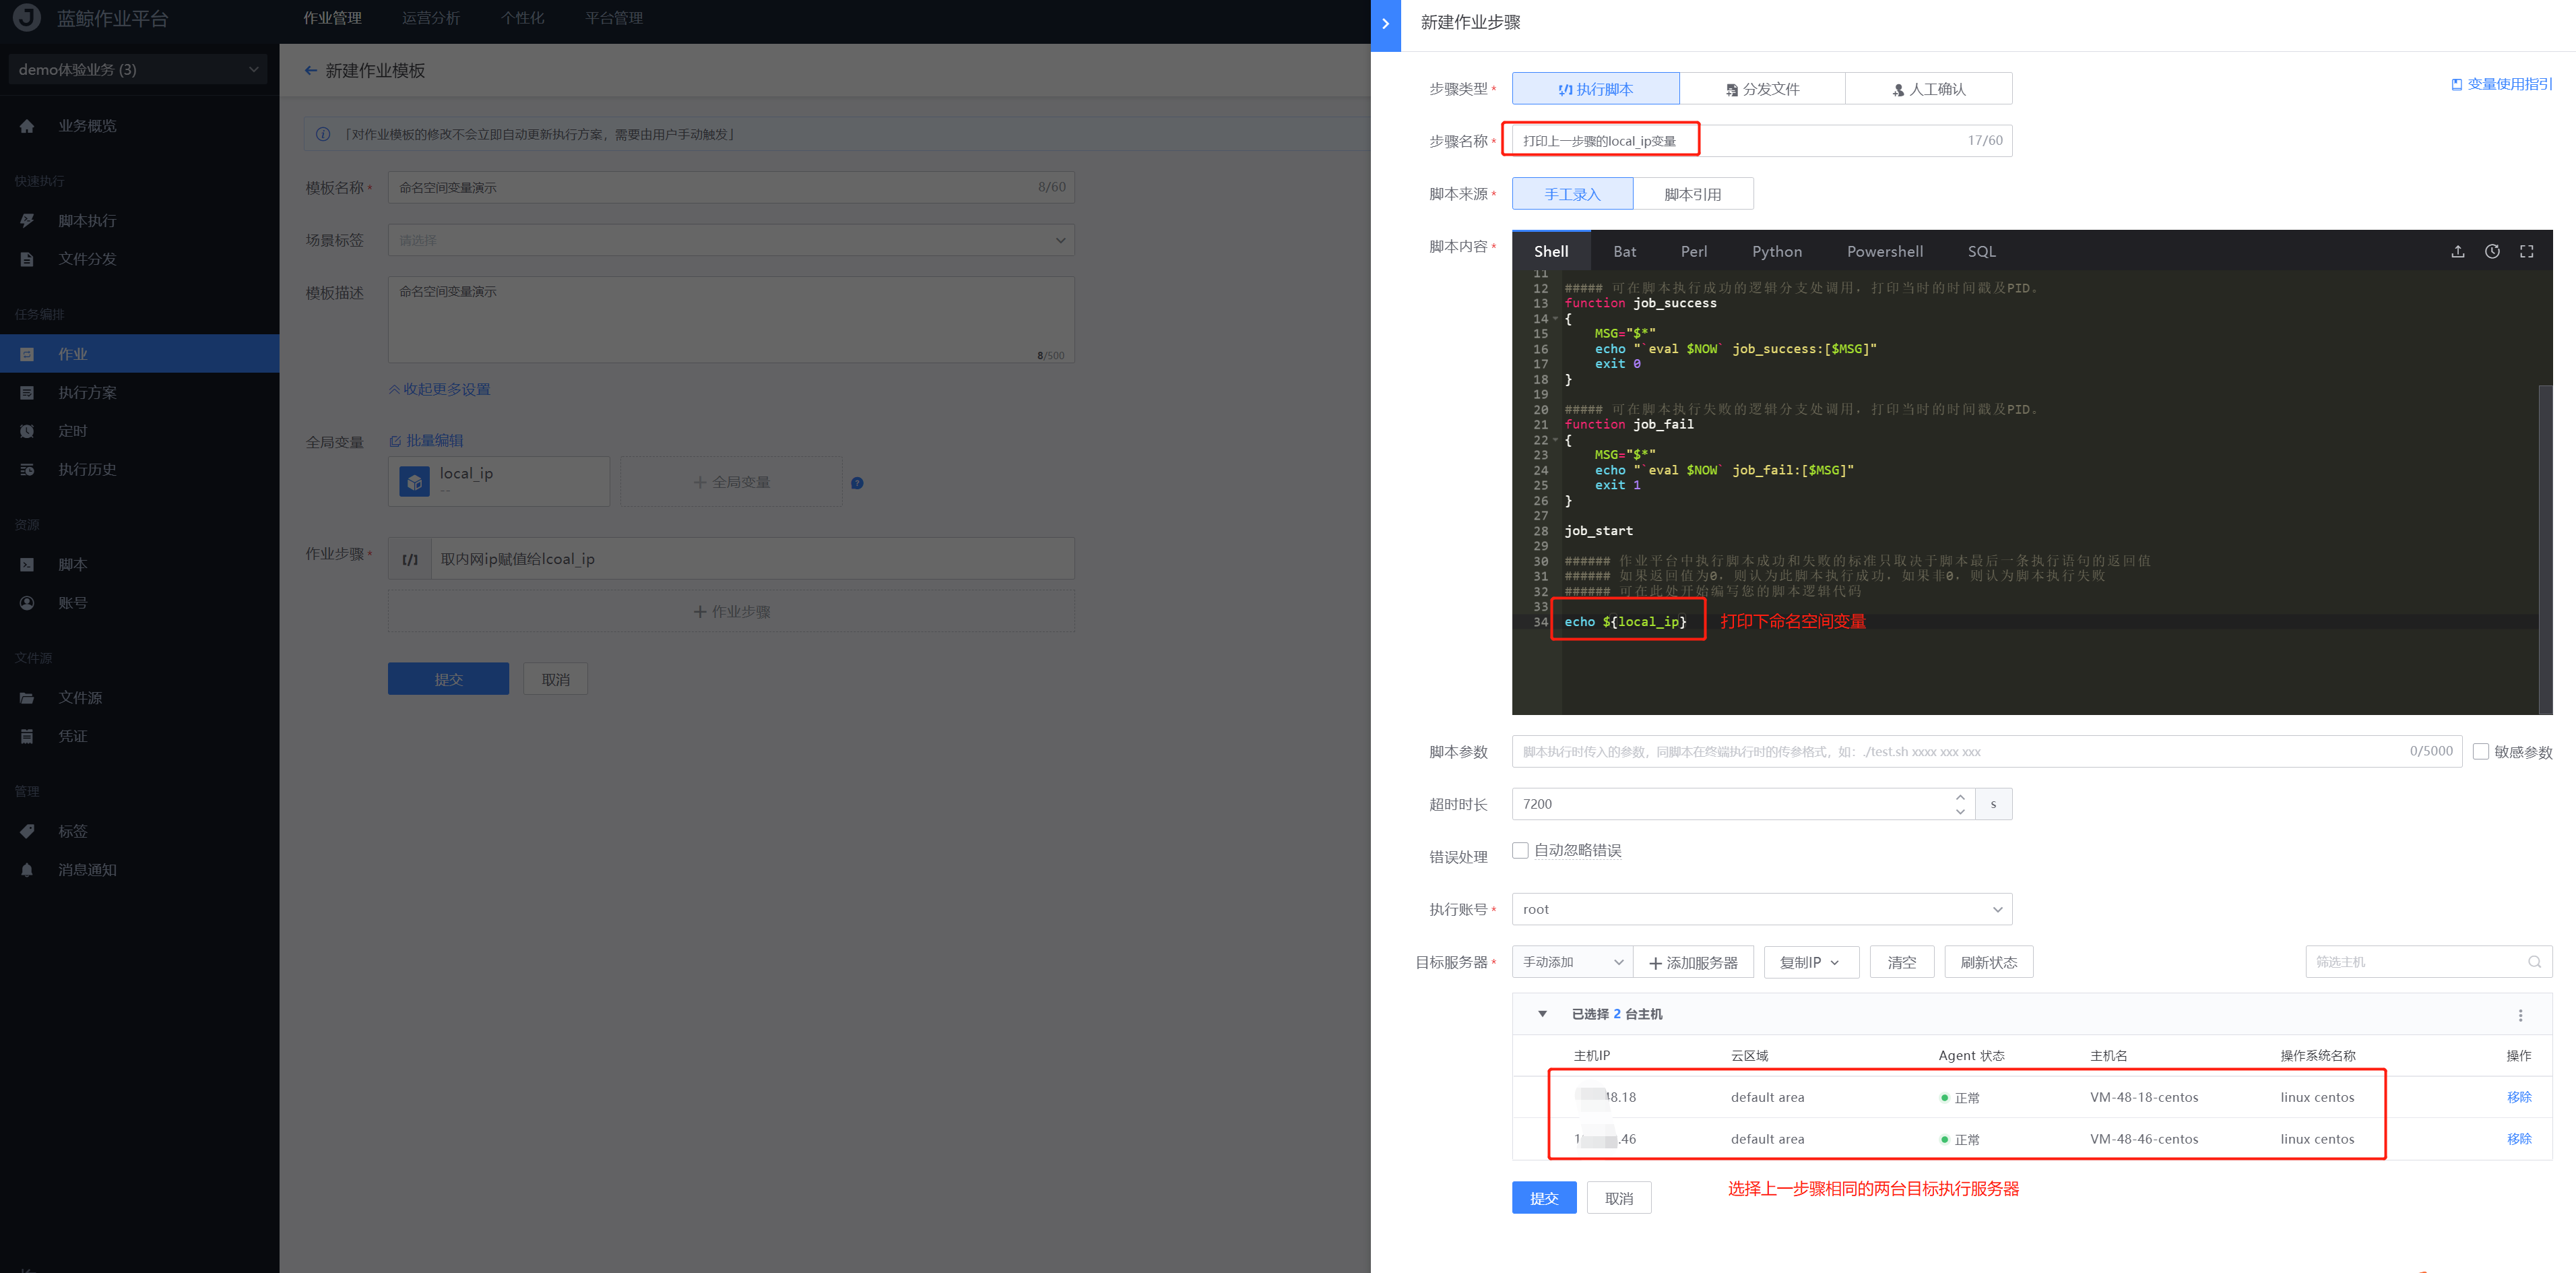
Task: Click 取消 in the step panel
Action: click(1619, 1198)
